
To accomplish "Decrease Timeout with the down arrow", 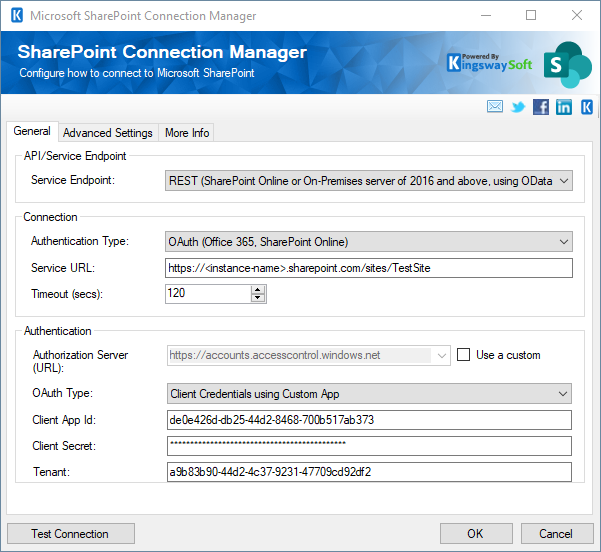I will pyautogui.click(x=258, y=298).
